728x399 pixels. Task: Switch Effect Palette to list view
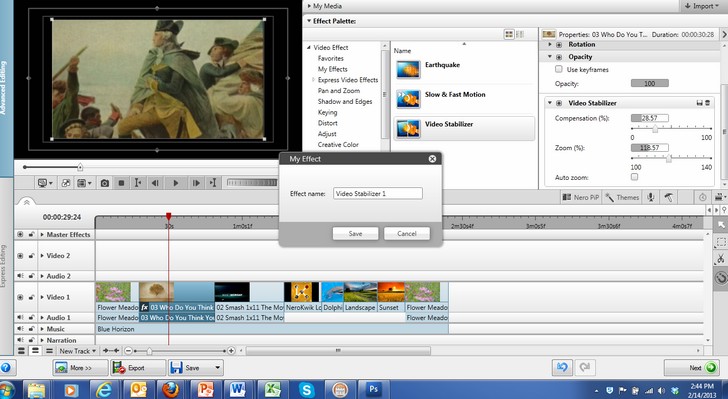pos(520,34)
